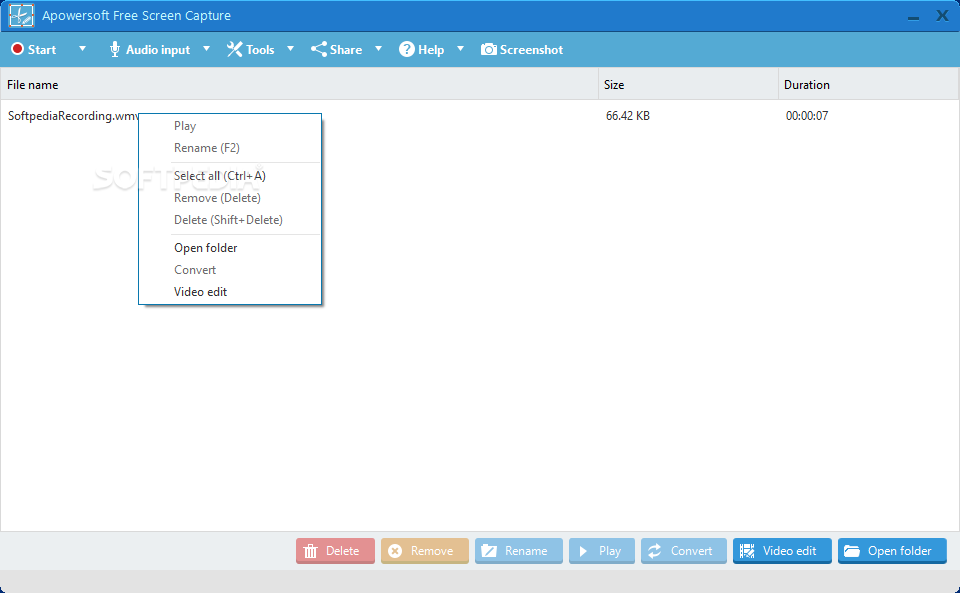Click the Start text in toolbar
The height and width of the screenshot is (593, 960).
pyautogui.click(x=42, y=50)
